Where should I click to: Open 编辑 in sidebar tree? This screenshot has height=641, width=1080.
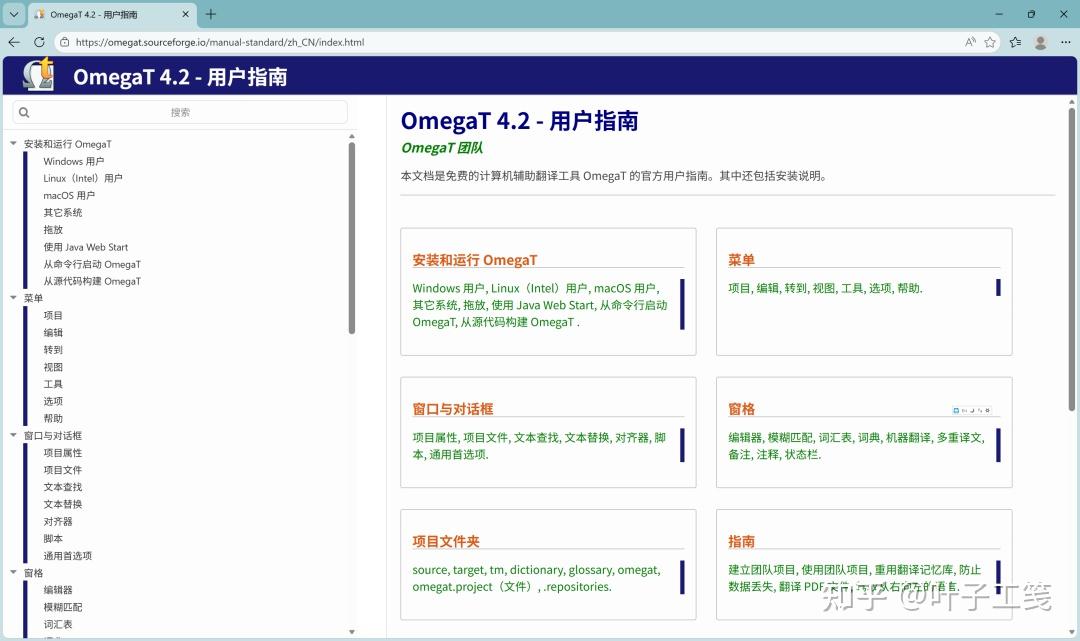point(53,333)
